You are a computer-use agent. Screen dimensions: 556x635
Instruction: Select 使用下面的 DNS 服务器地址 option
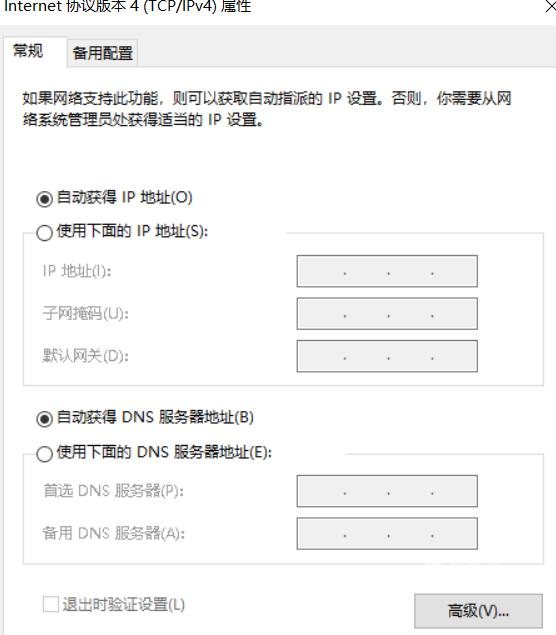44,454
